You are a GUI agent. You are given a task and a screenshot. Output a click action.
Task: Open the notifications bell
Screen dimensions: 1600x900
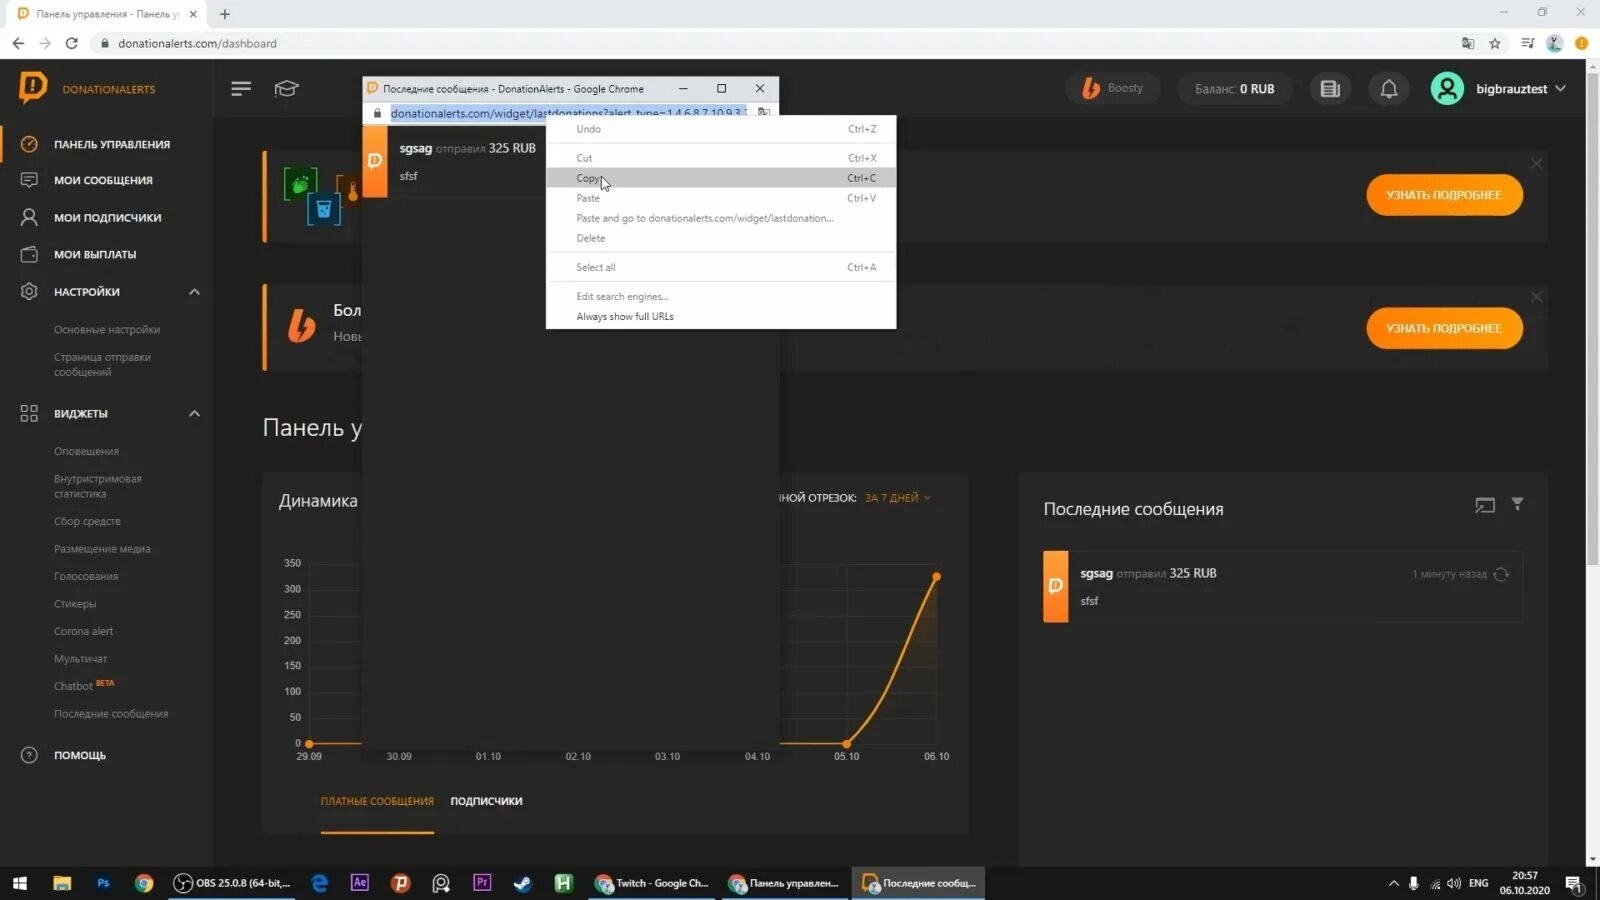1389,89
